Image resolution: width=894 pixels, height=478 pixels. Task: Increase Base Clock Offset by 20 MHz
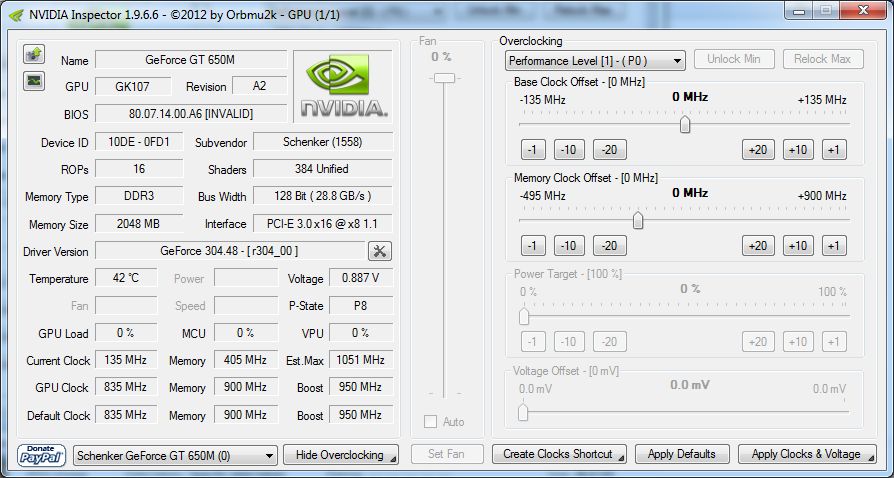pos(758,150)
